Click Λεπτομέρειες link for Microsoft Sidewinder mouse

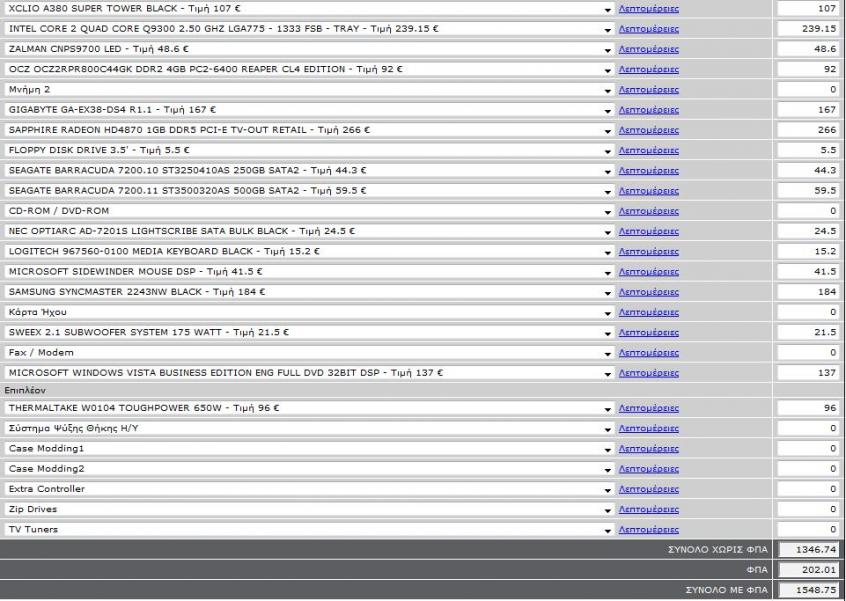tap(648, 272)
